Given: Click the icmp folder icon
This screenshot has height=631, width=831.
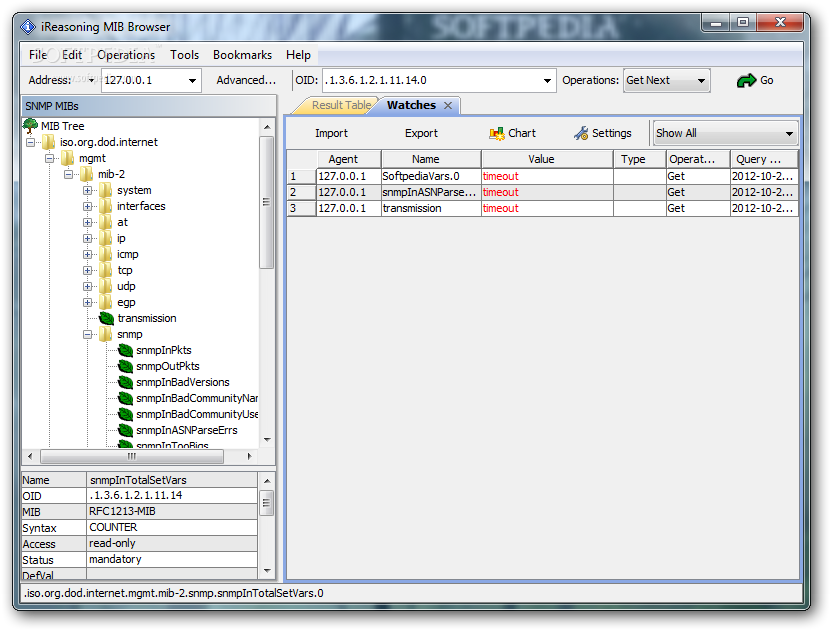Looking at the screenshot, I should (x=106, y=254).
